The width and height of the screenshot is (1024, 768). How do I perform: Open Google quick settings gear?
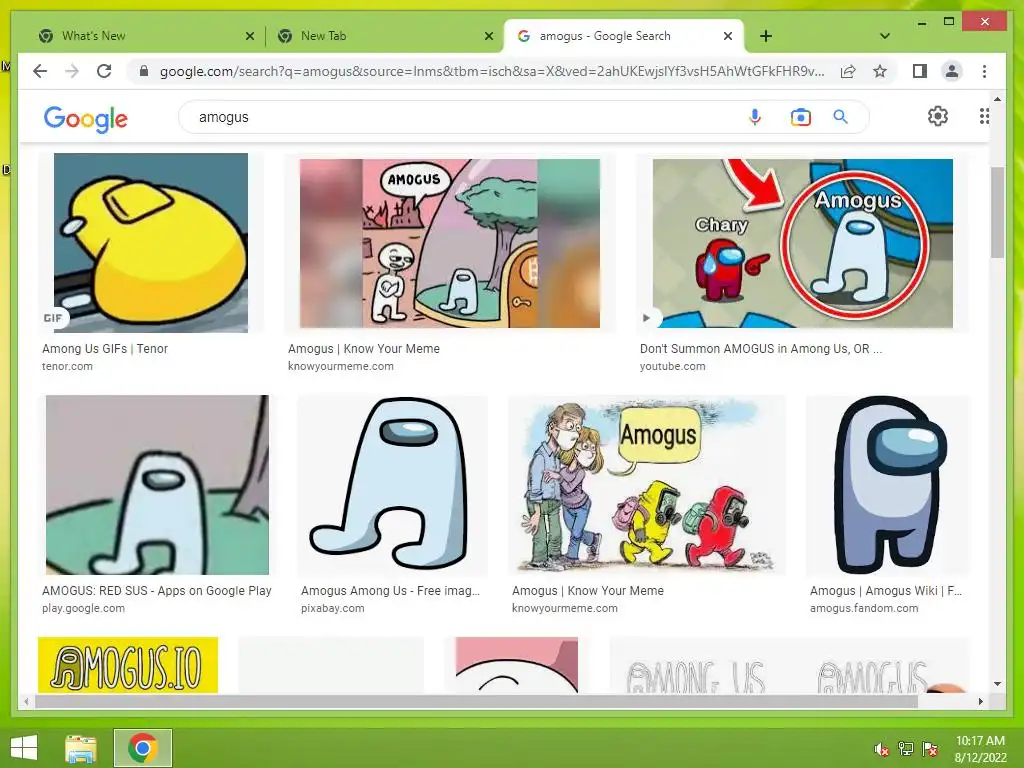pos(938,116)
